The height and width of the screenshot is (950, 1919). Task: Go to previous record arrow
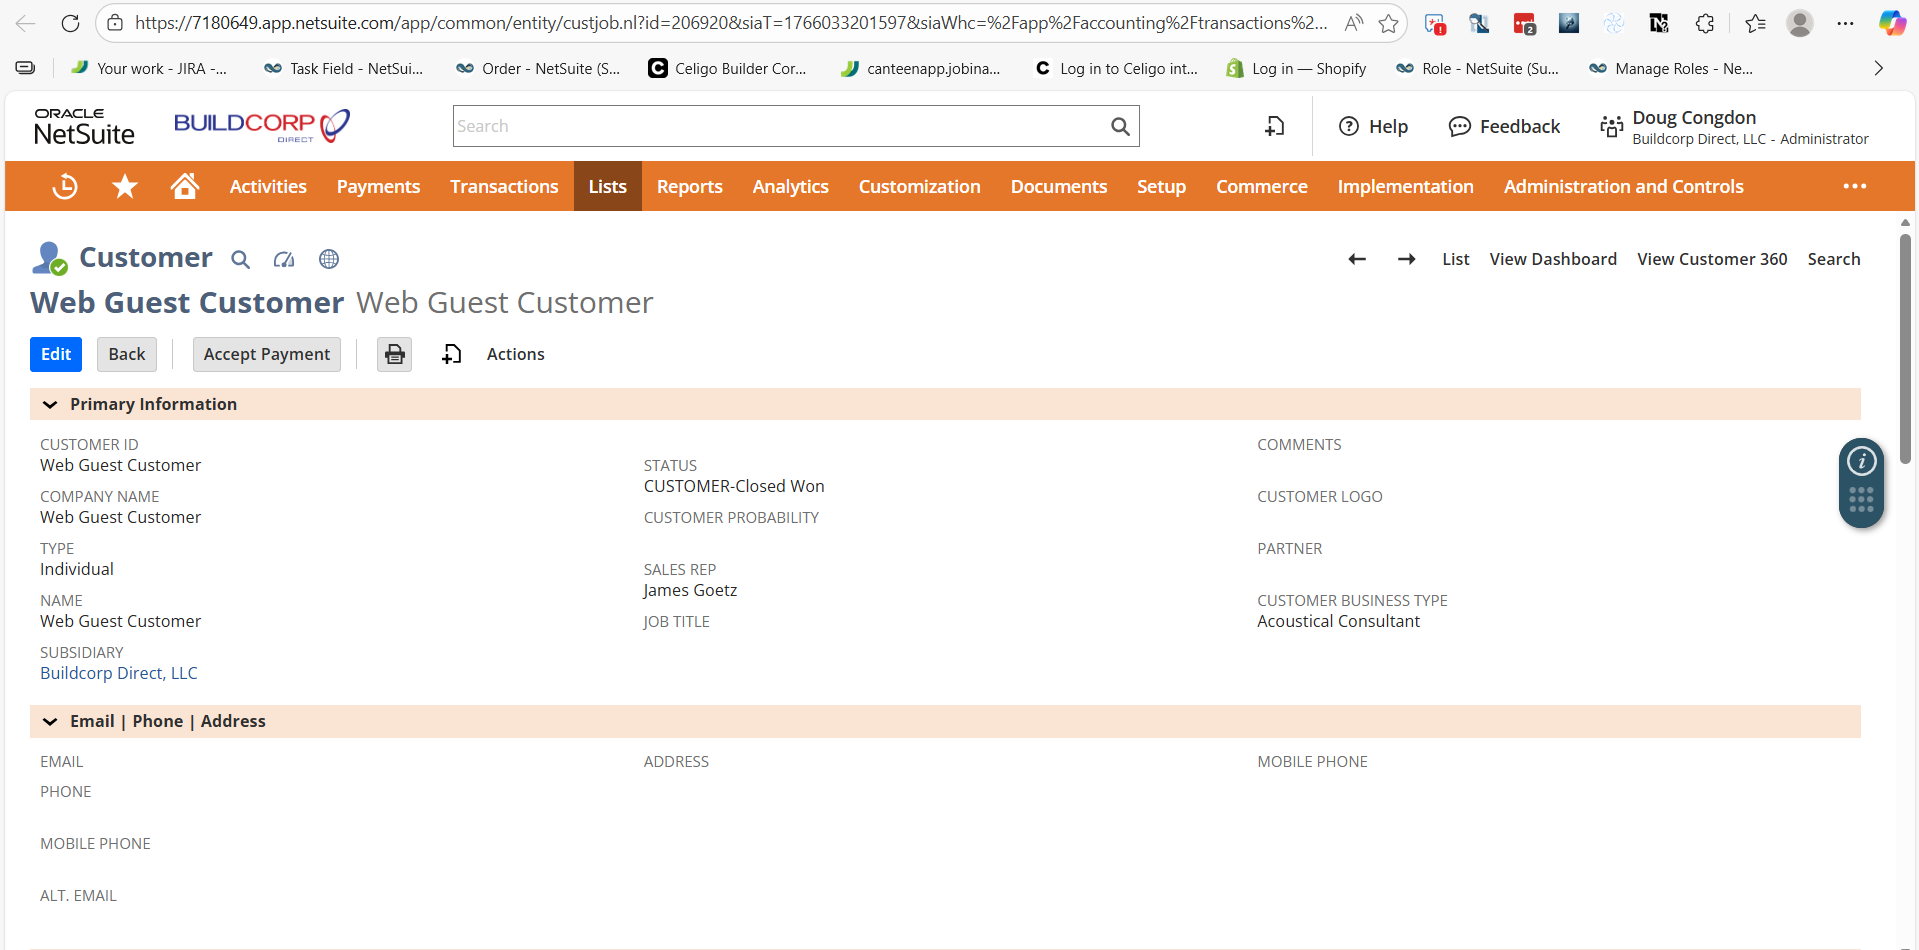[x=1357, y=259]
